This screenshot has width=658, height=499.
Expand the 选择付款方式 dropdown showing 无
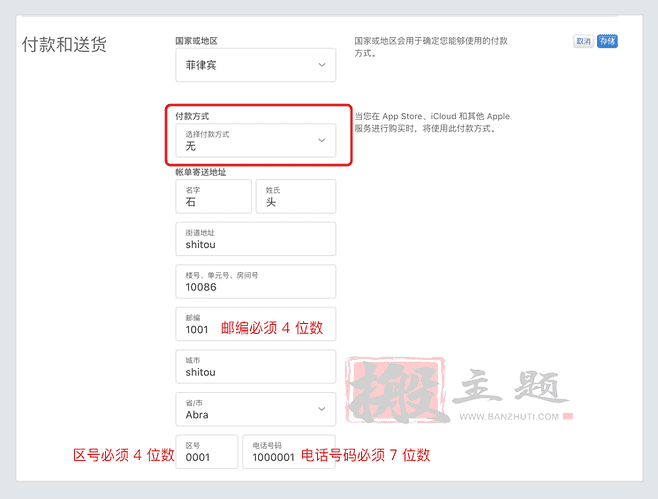point(256,140)
